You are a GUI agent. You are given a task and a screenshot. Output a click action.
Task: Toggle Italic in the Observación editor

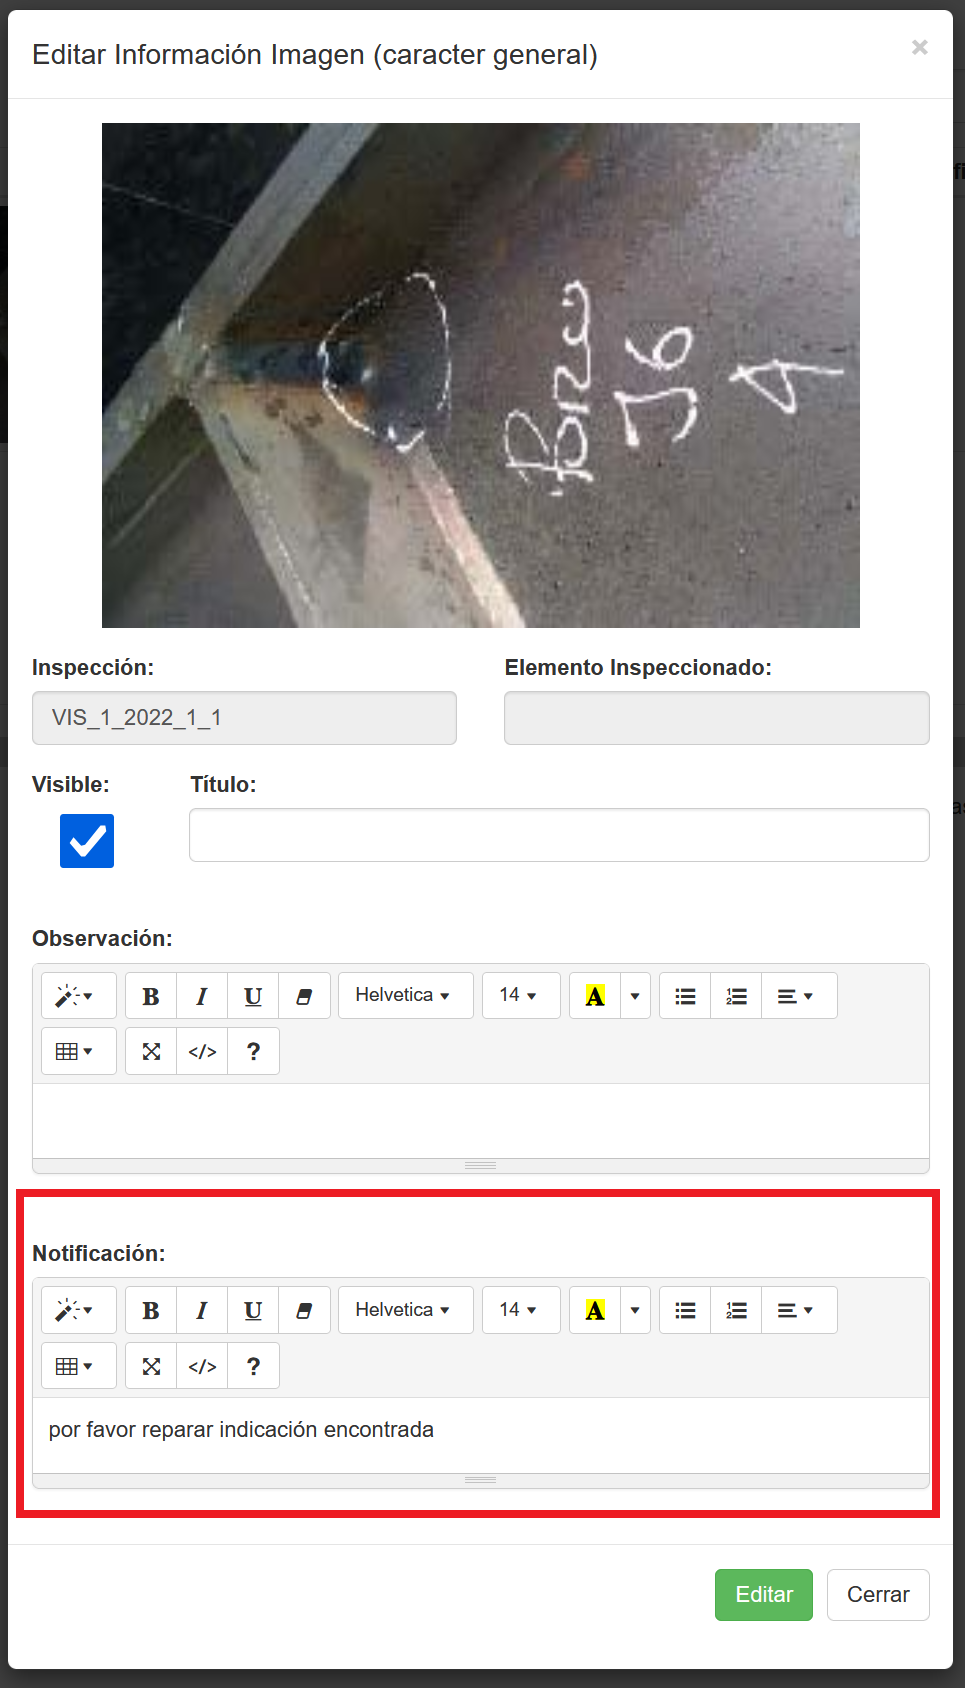pyautogui.click(x=202, y=996)
